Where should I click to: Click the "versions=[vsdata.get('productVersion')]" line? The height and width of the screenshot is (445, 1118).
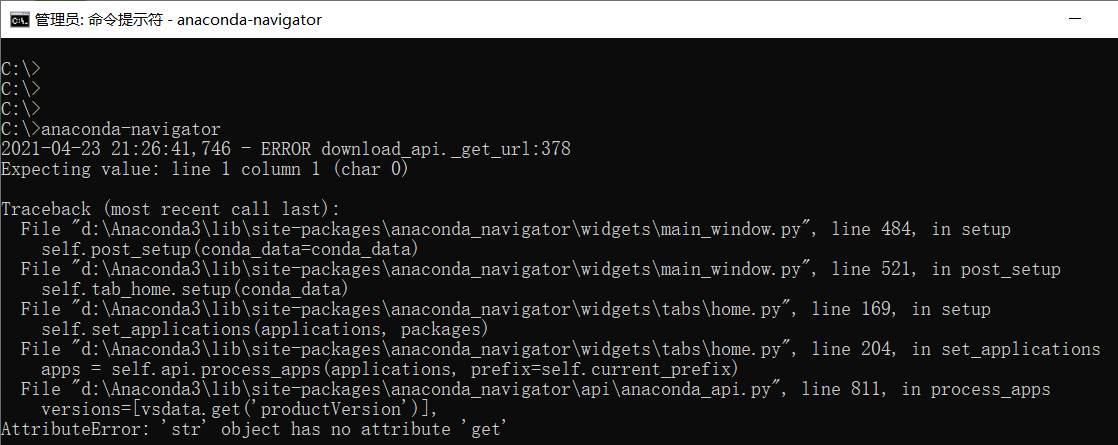tap(240, 409)
